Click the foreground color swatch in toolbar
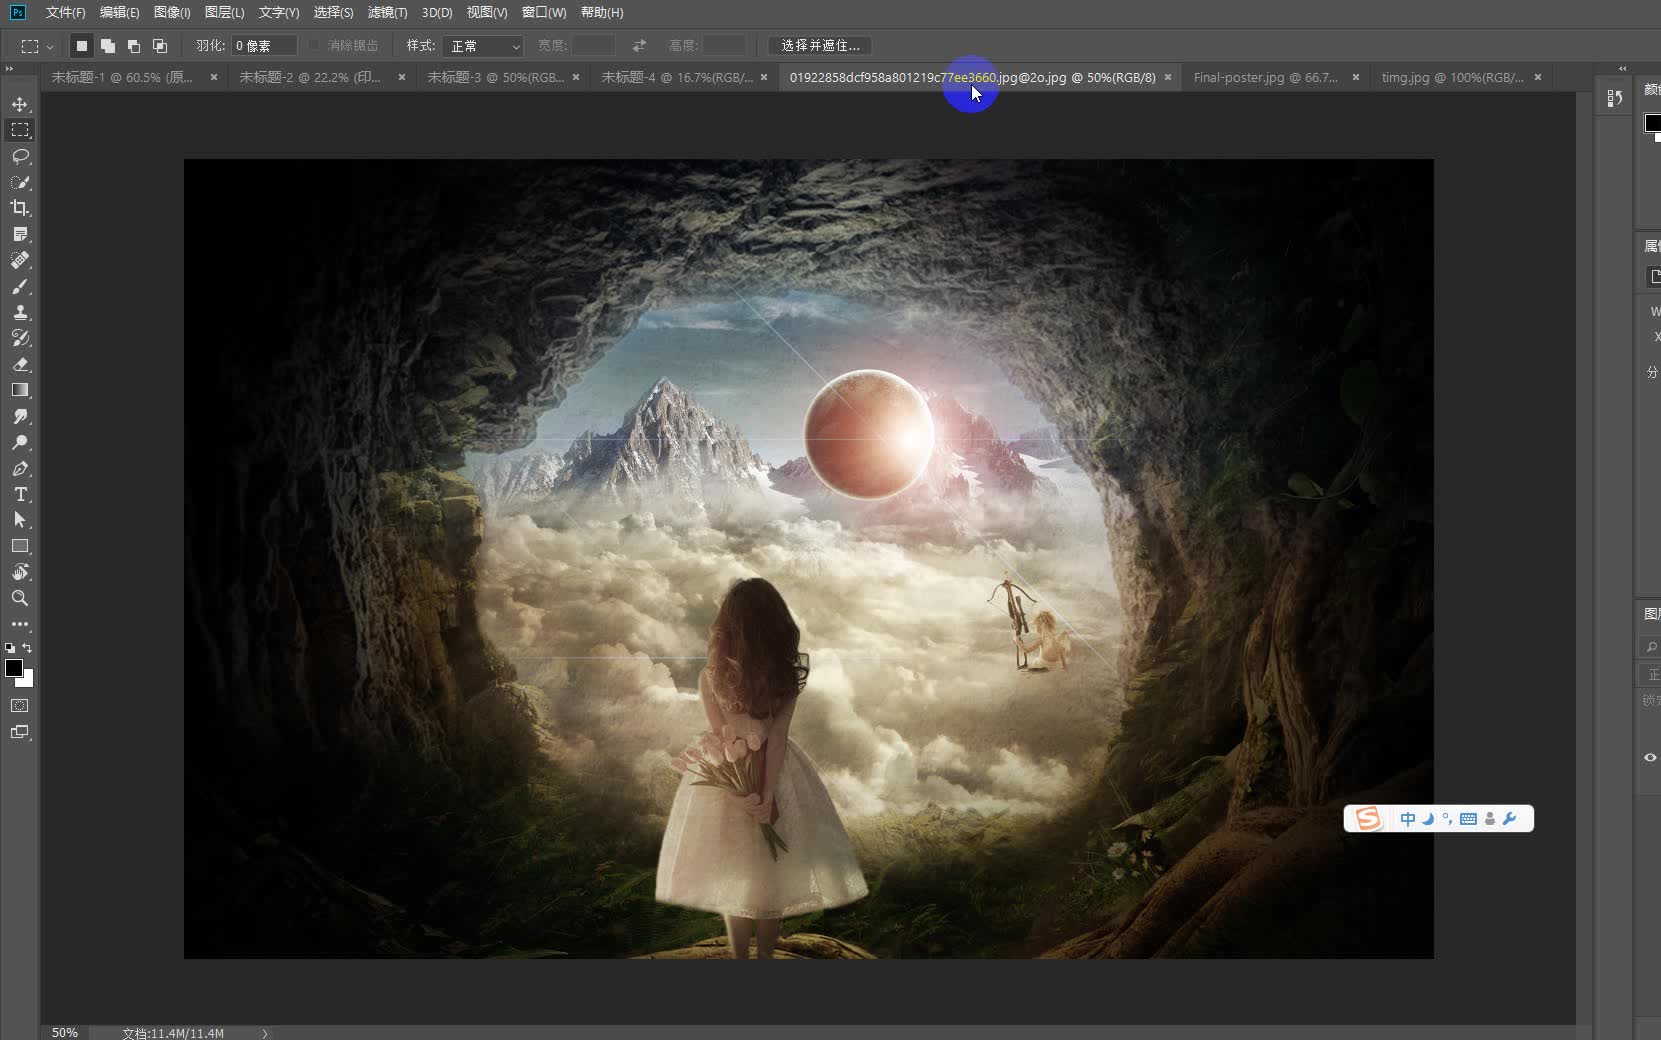Viewport: 1661px width, 1040px height. coord(14,668)
